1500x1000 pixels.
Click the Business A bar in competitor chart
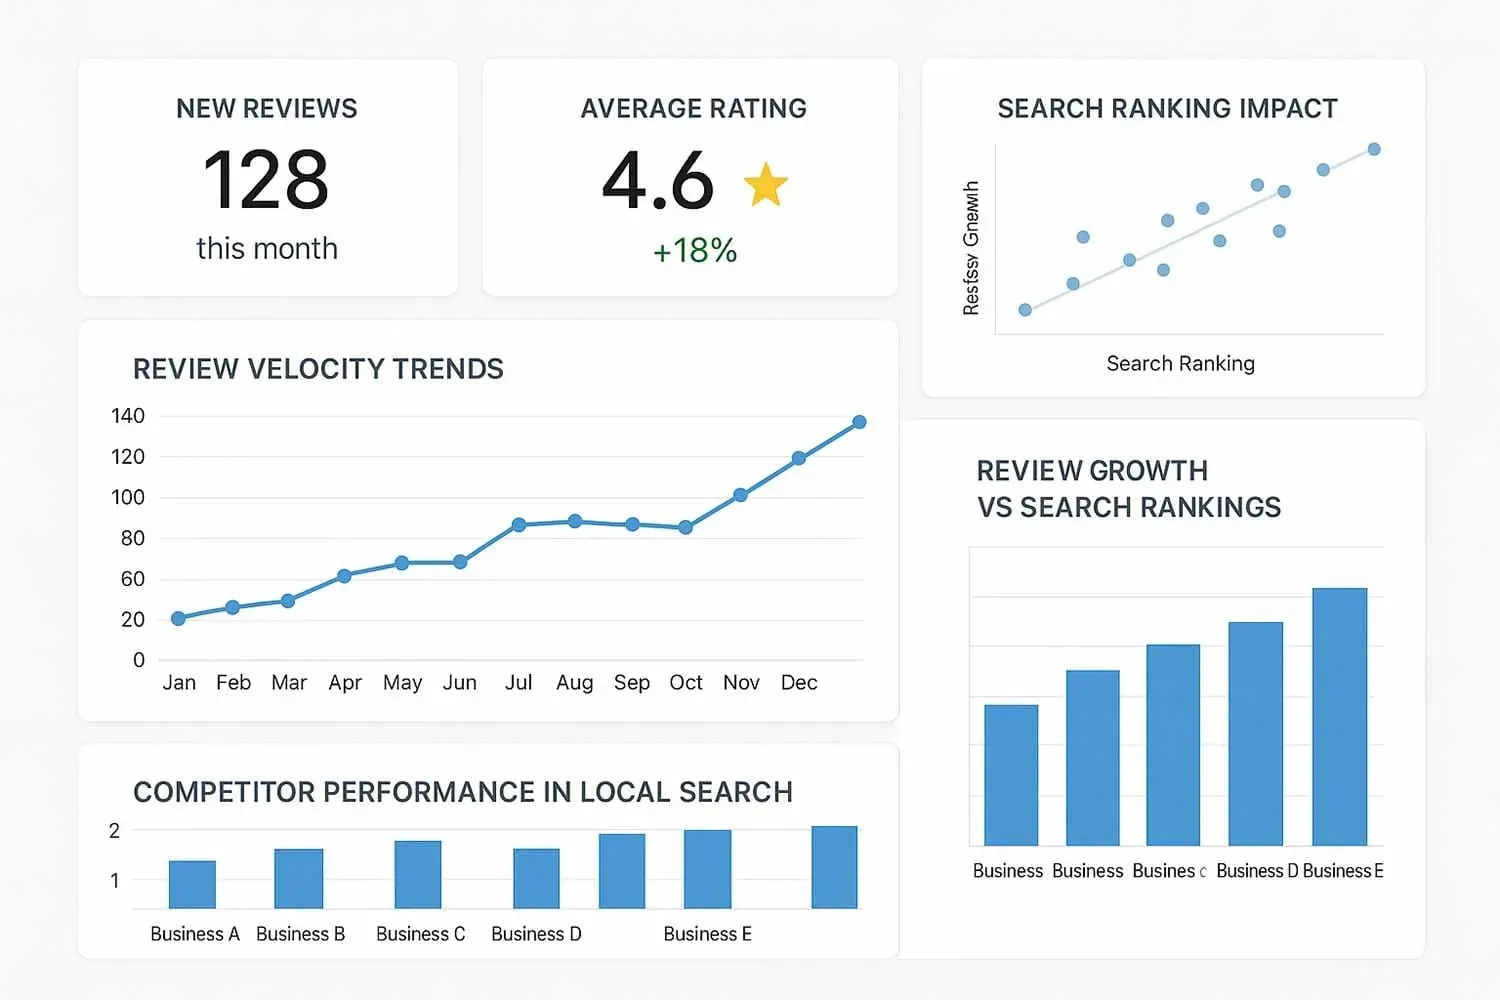coord(194,885)
